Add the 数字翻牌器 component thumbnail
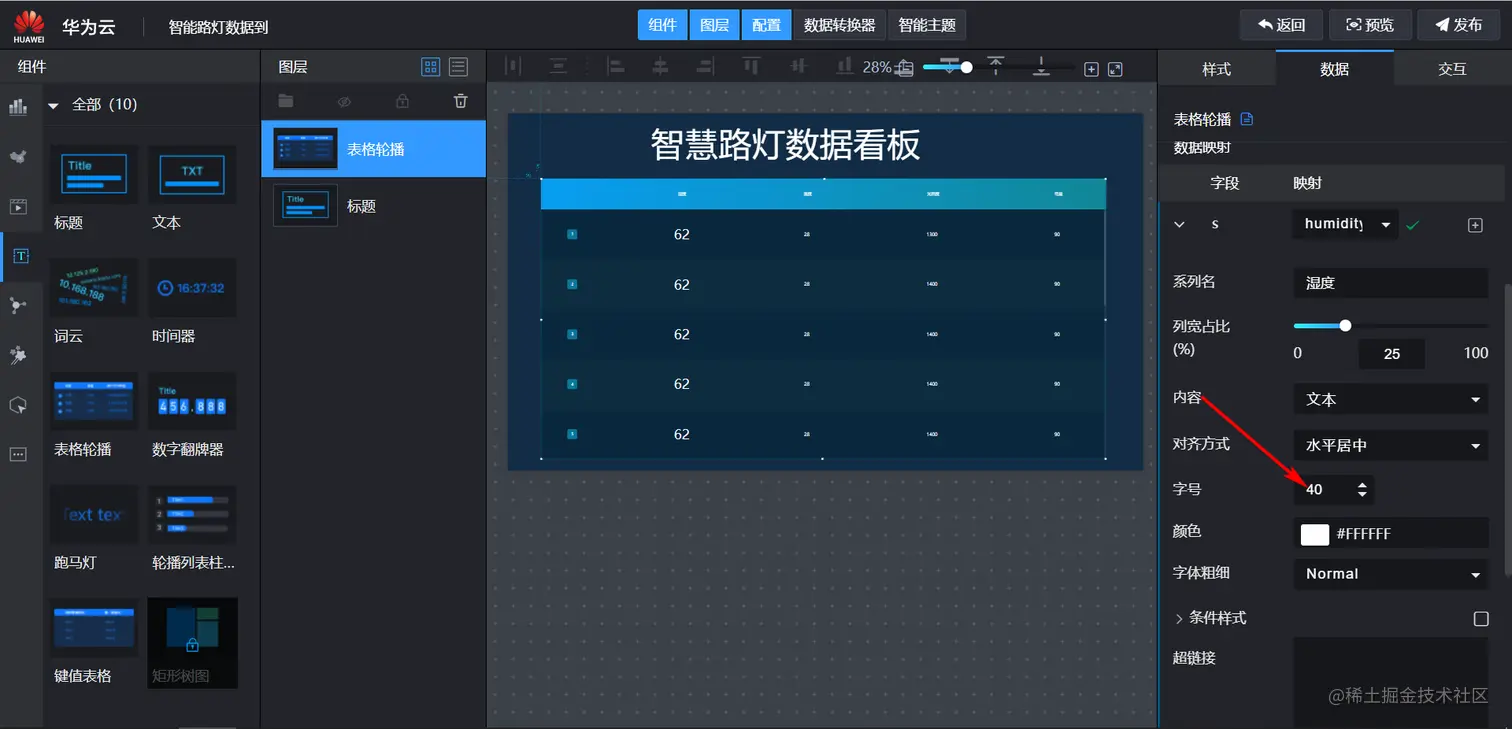 click(x=192, y=402)
